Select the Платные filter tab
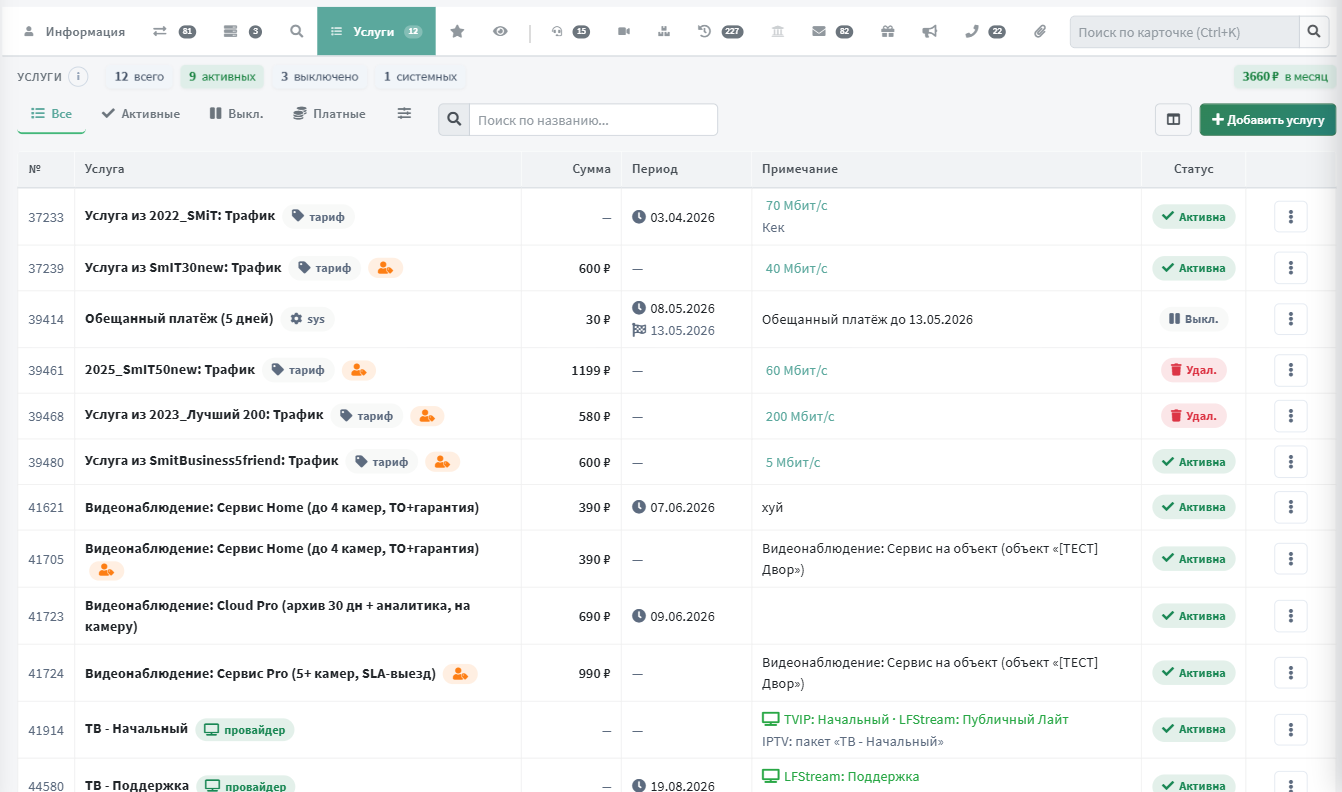 coord(329,114)
